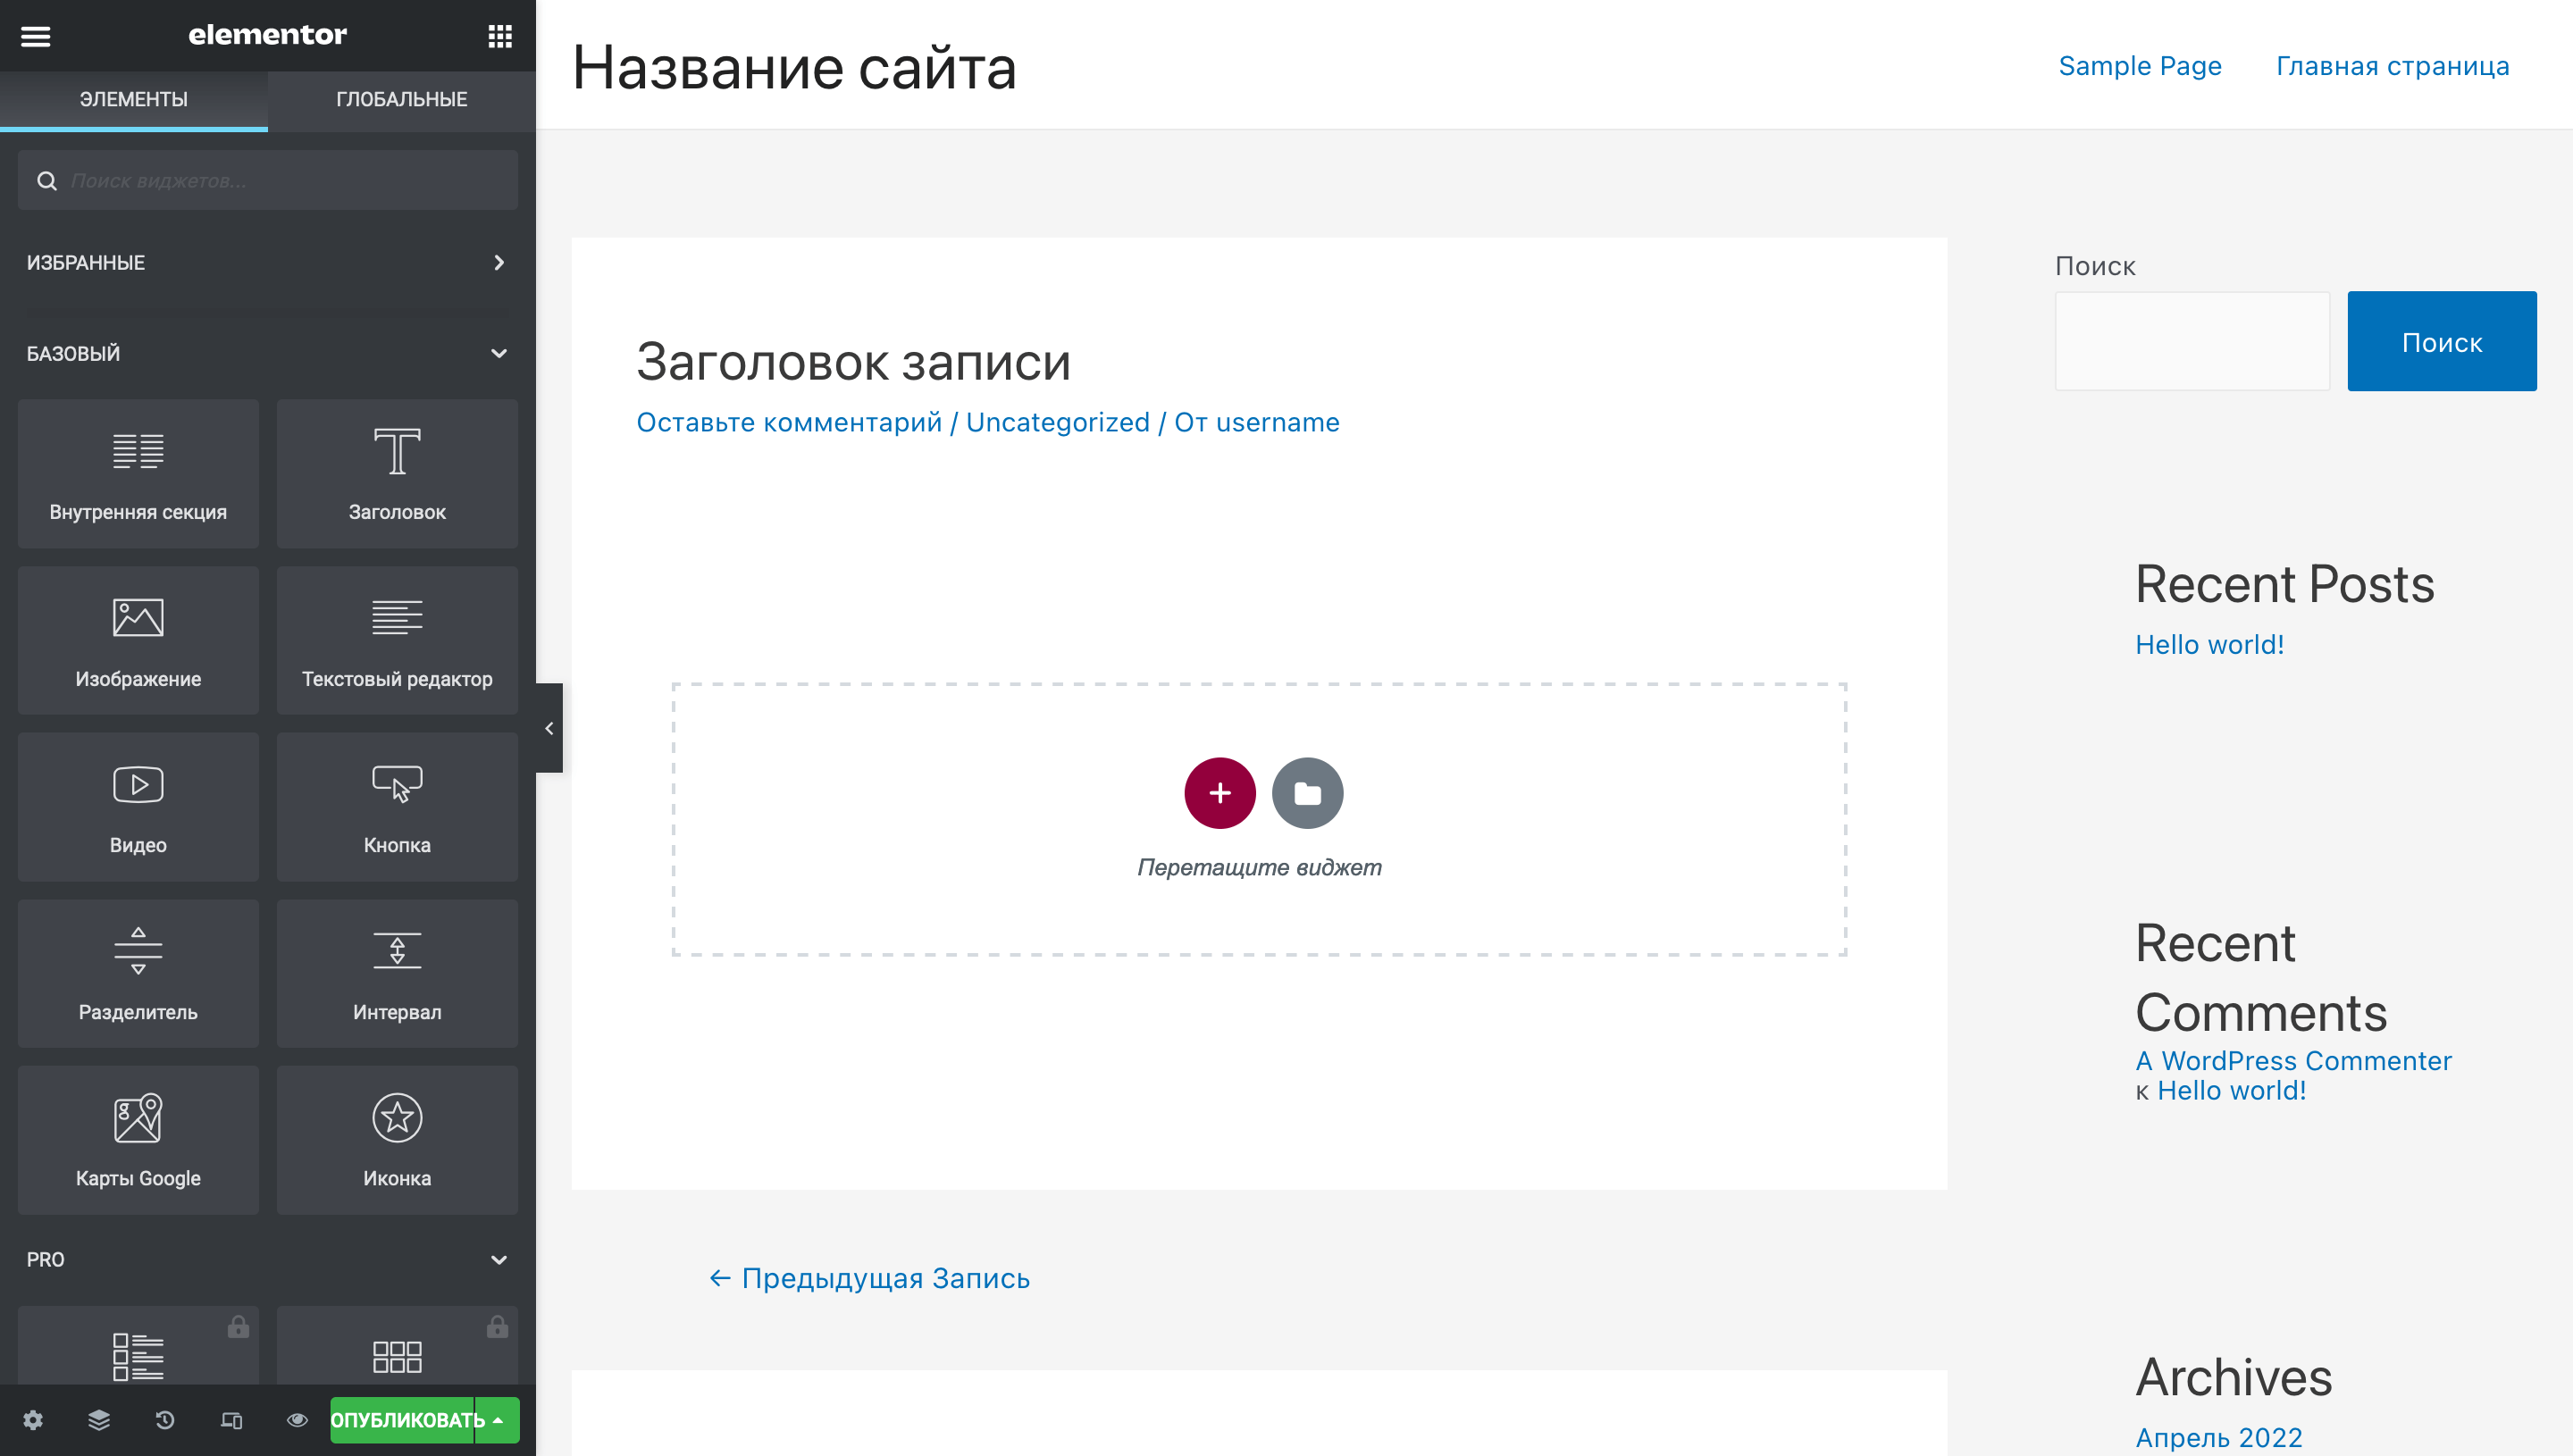This screenshot has width=2573, height=1456.
Task: Open the Navigator layers icon
Action: [99, 1420]
